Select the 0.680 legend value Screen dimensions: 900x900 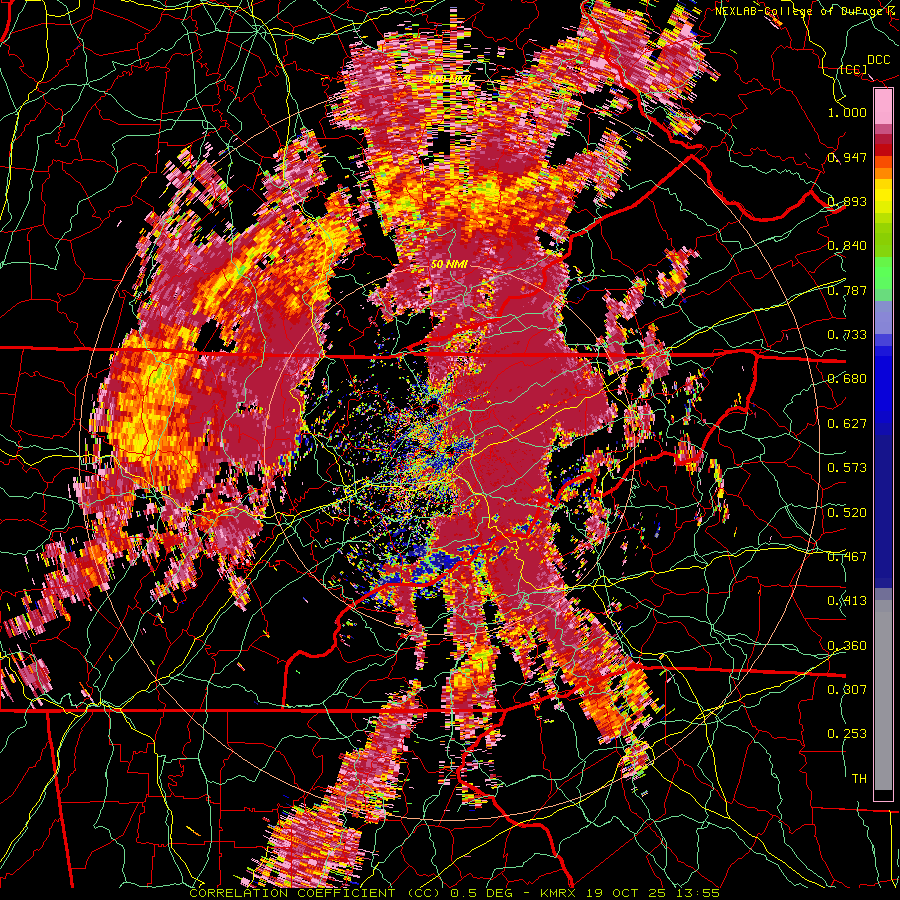click(847, 379)
